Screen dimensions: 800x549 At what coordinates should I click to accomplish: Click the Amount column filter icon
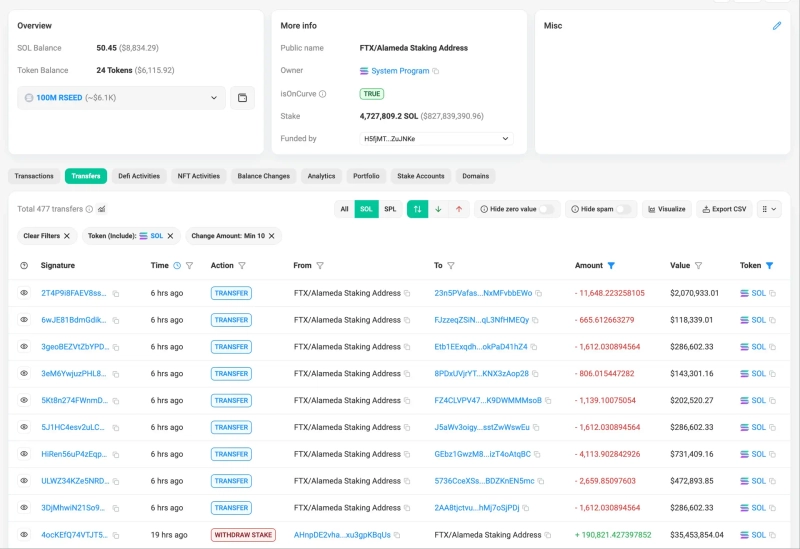pos(611,266)
